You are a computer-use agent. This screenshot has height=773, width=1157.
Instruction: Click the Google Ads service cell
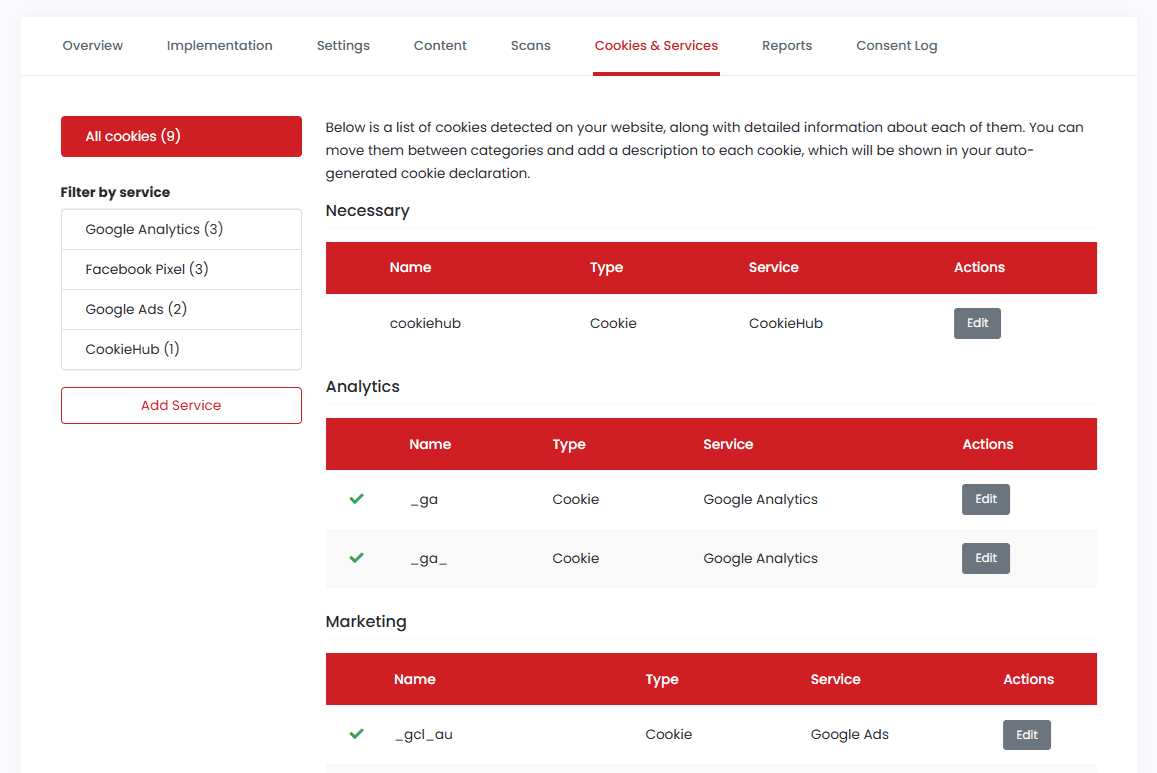[x=849, y=735]
